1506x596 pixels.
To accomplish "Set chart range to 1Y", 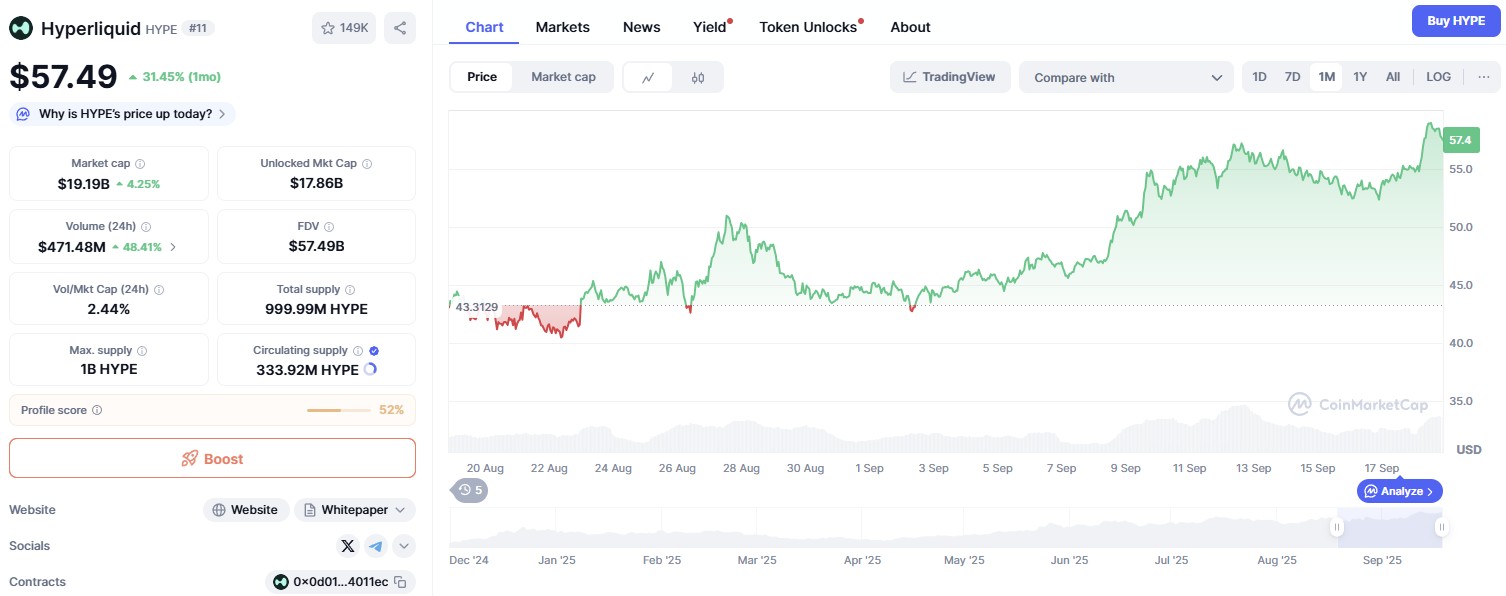I will [x=1360, y=77].
